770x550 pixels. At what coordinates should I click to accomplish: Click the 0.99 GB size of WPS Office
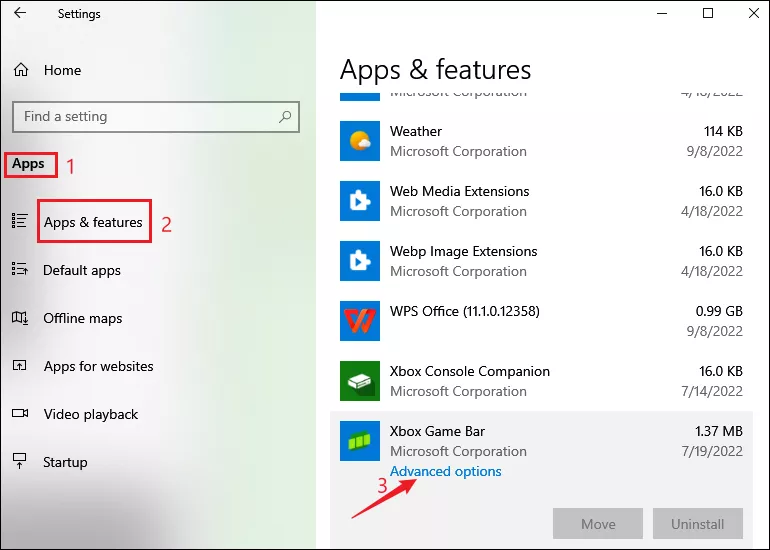(718, 311)
